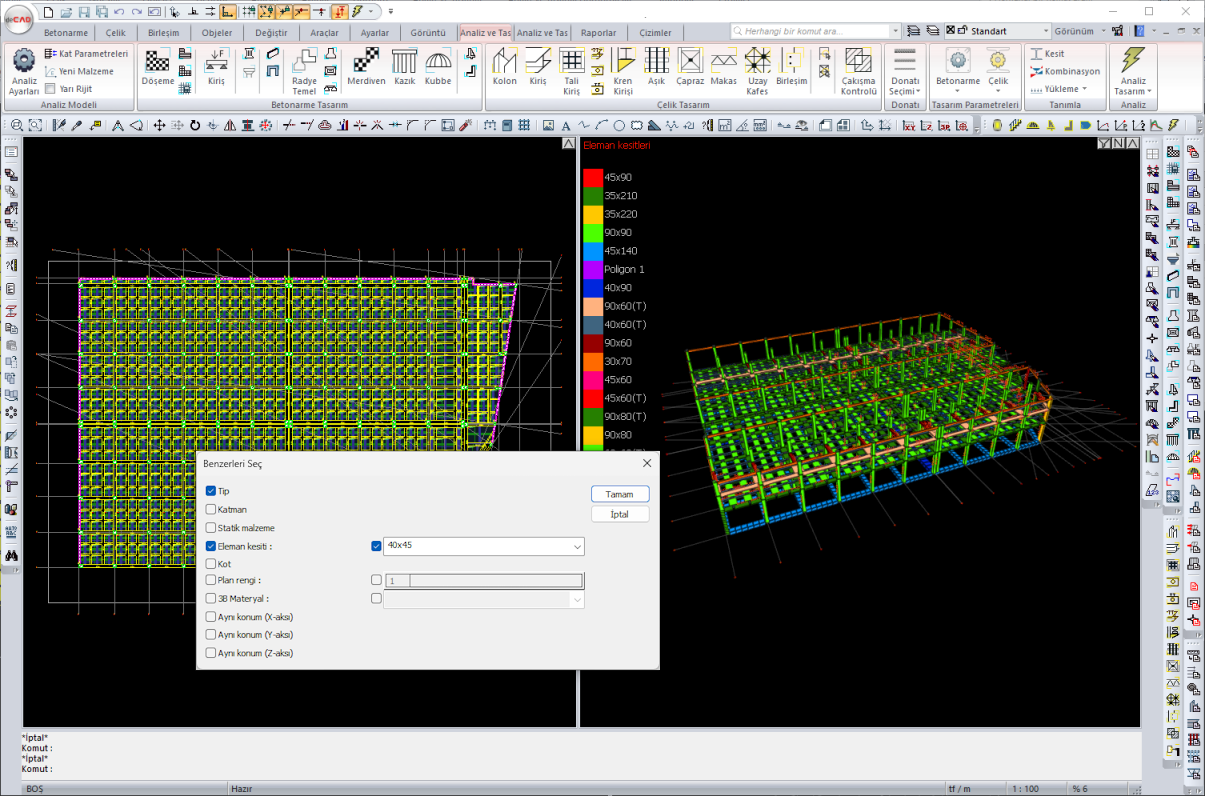This screenshot has height=796, width=1205.
Task: Click the red 45x90 legend swatch
Action: [593, 177]
